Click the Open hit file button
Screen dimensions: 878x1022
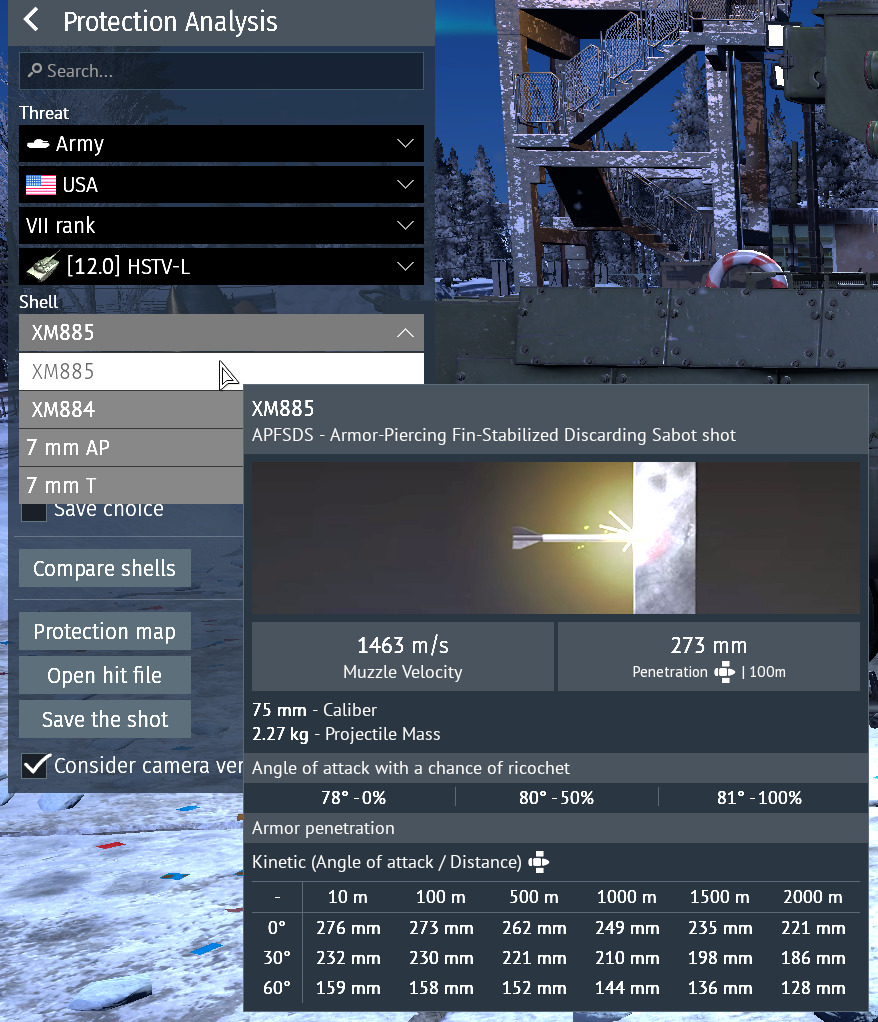[x=104, y=675]
